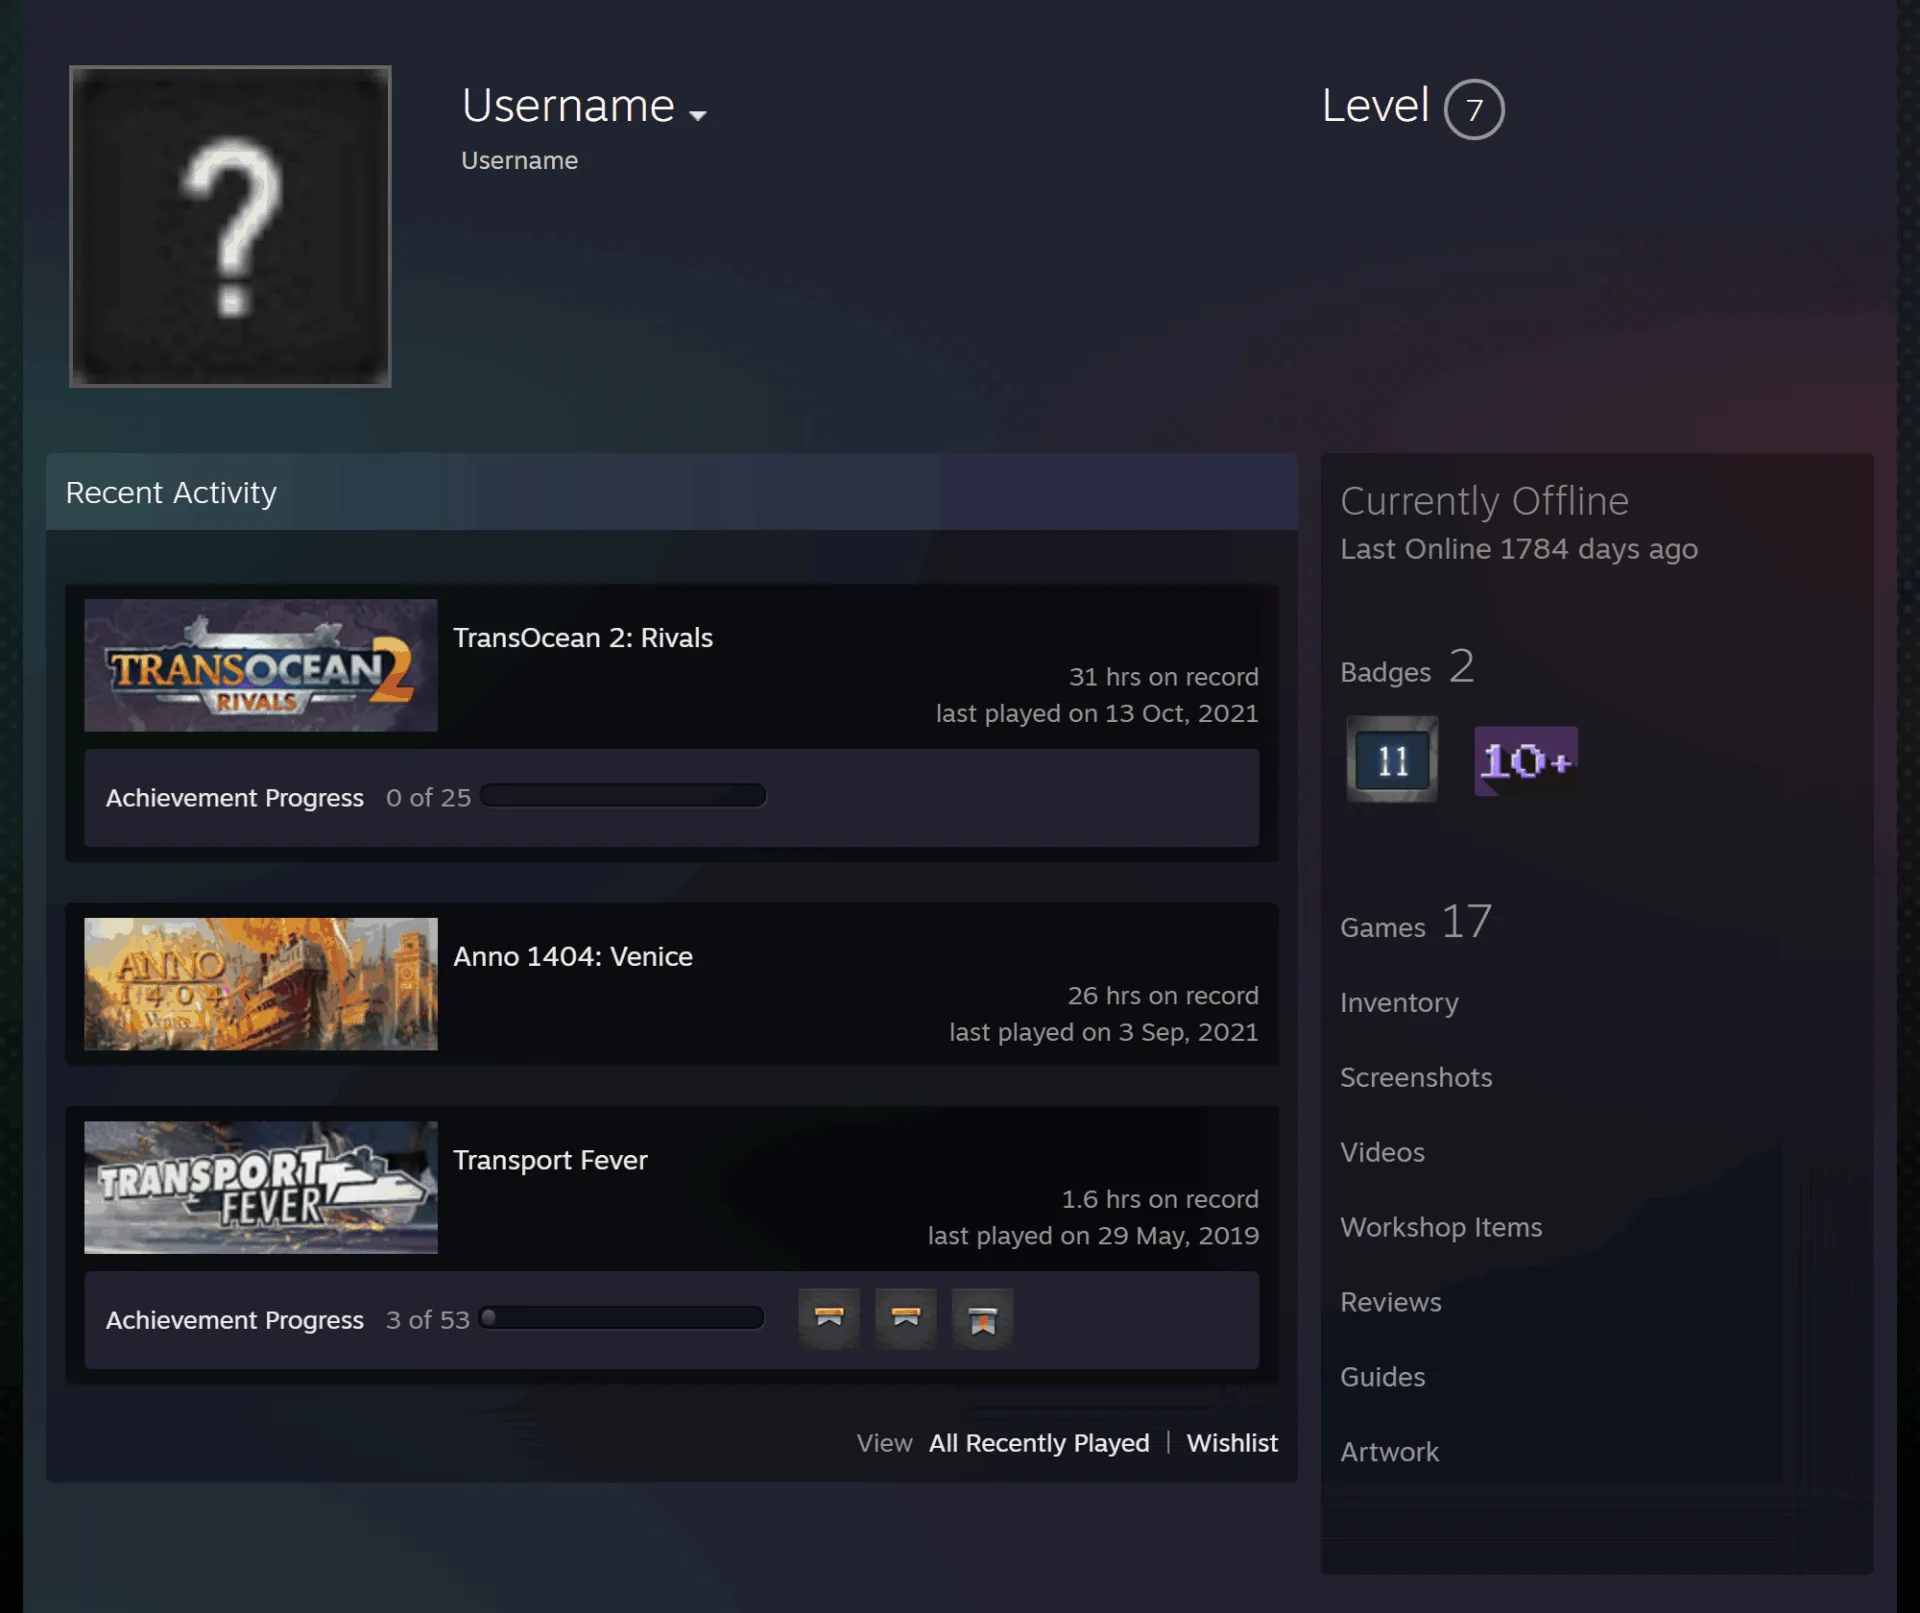Open the Guides page
The image size is (1920, 1613).
point(1382,1377)
